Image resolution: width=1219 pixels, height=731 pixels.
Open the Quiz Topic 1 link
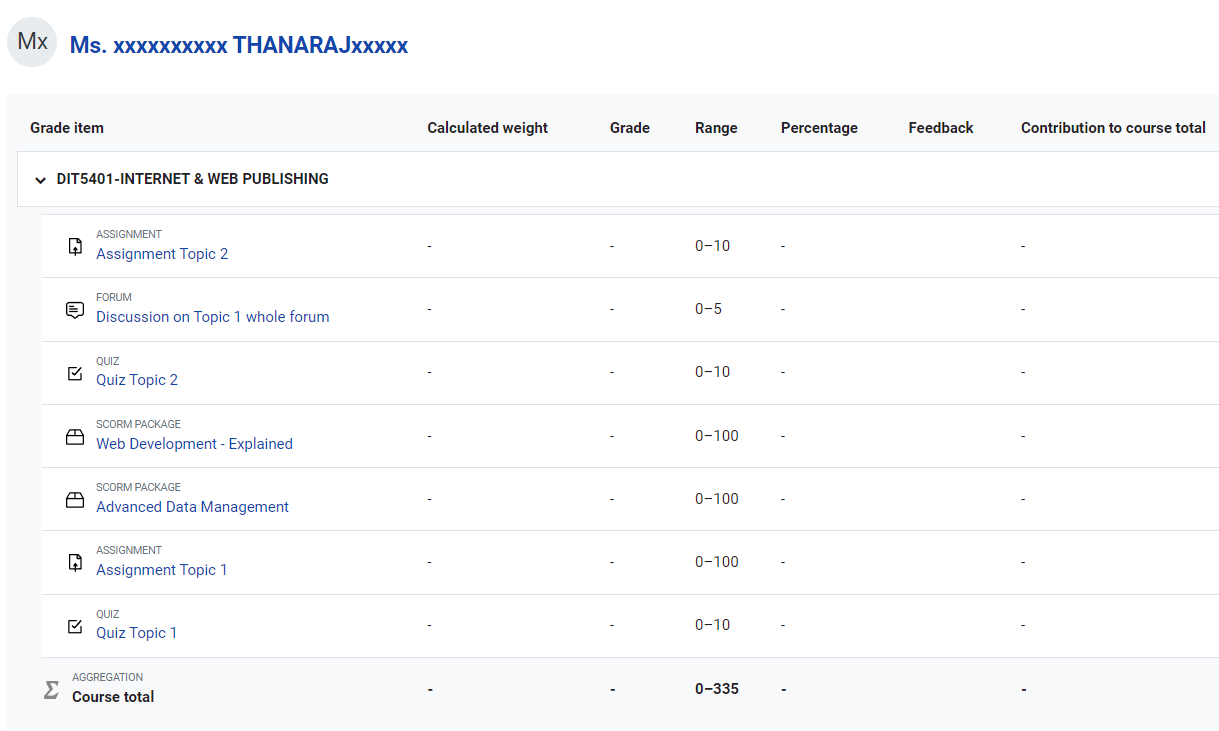136,633
